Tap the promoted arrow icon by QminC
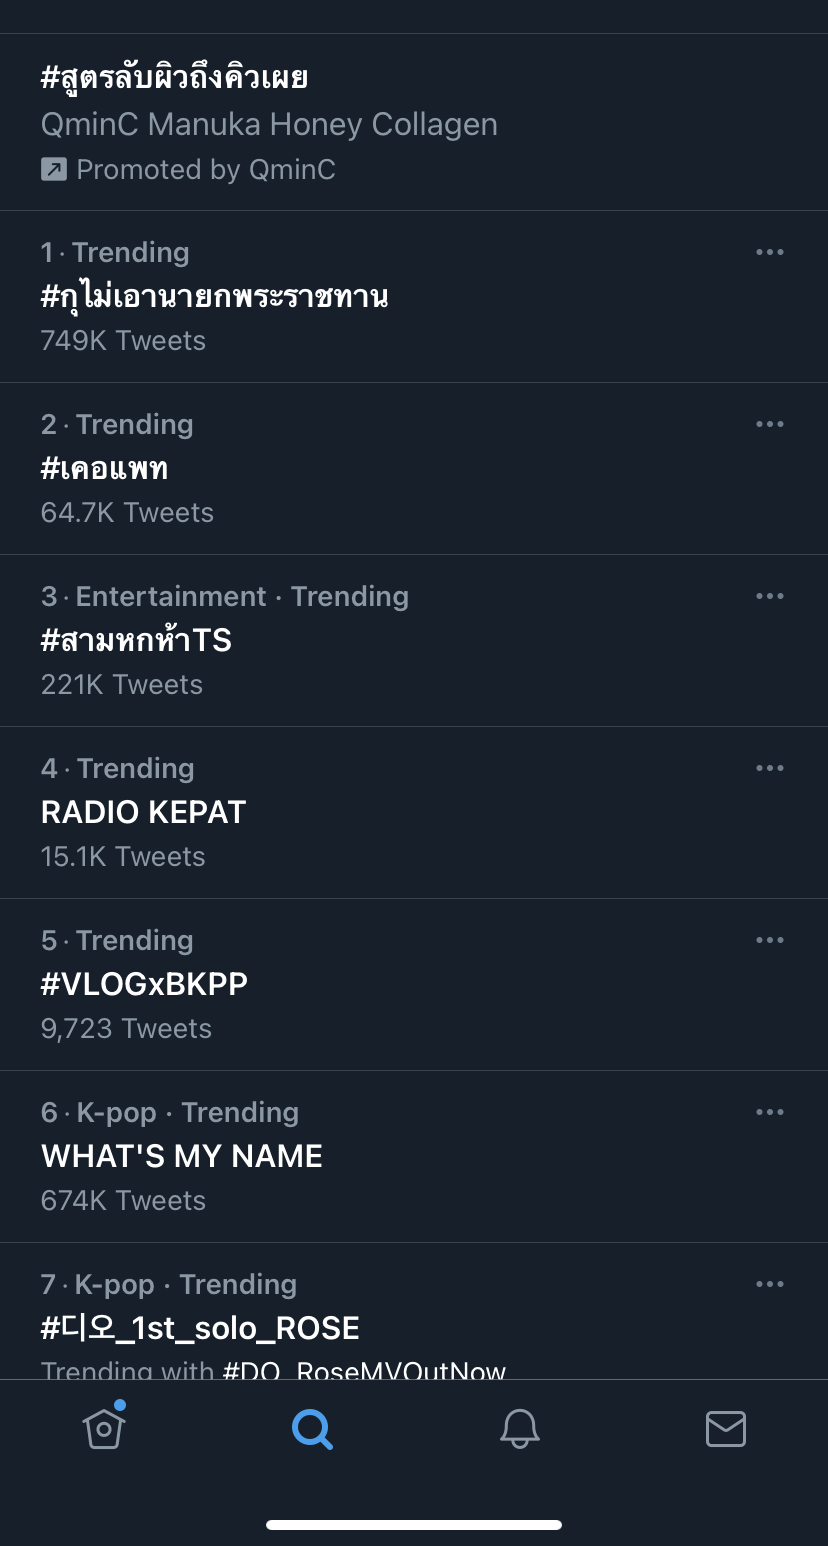Image resolution: width=828 pixels, height=1546 pixels. [x=53, y=169]
